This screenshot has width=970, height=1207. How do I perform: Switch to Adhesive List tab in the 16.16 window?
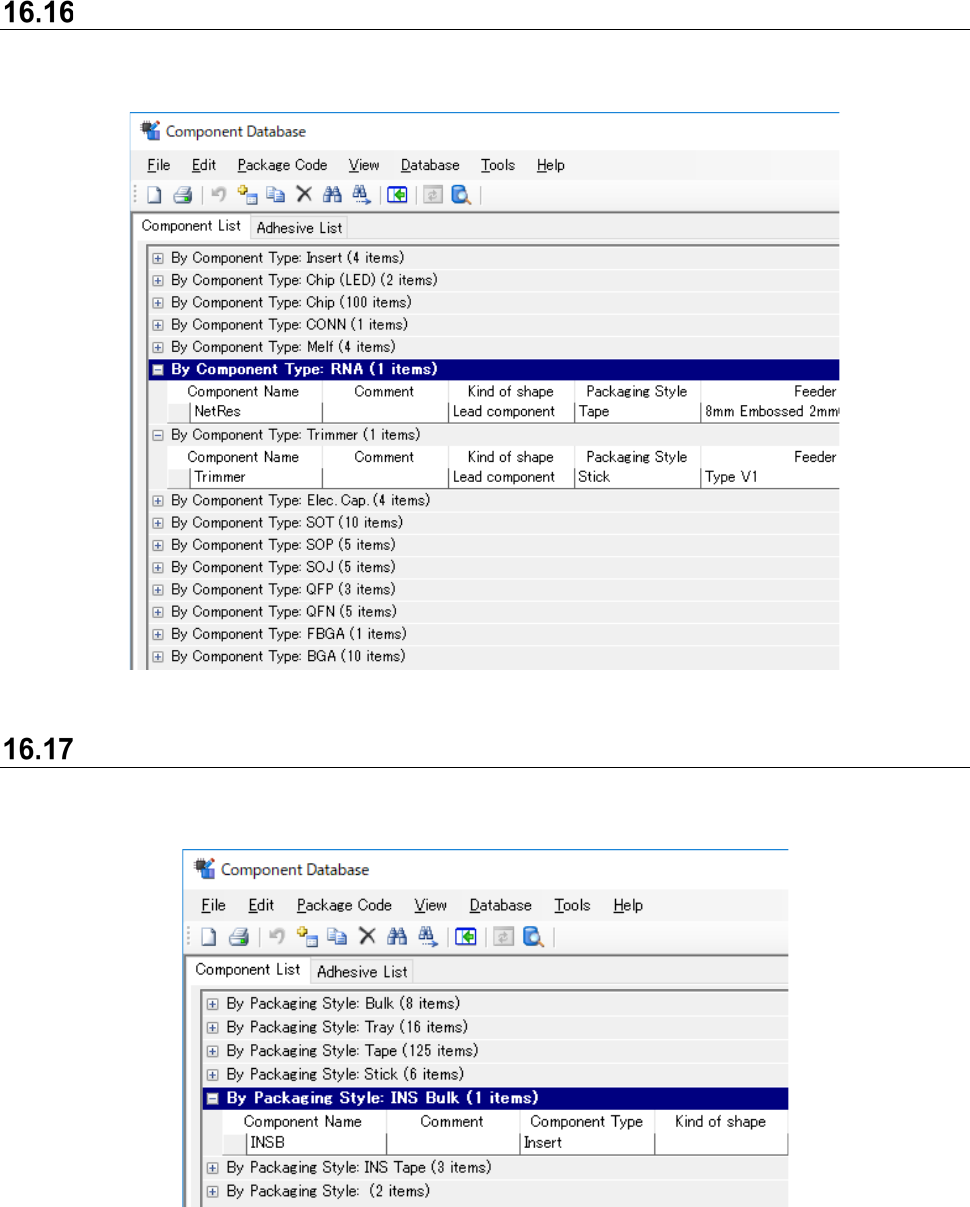click(x=299, y=228)
